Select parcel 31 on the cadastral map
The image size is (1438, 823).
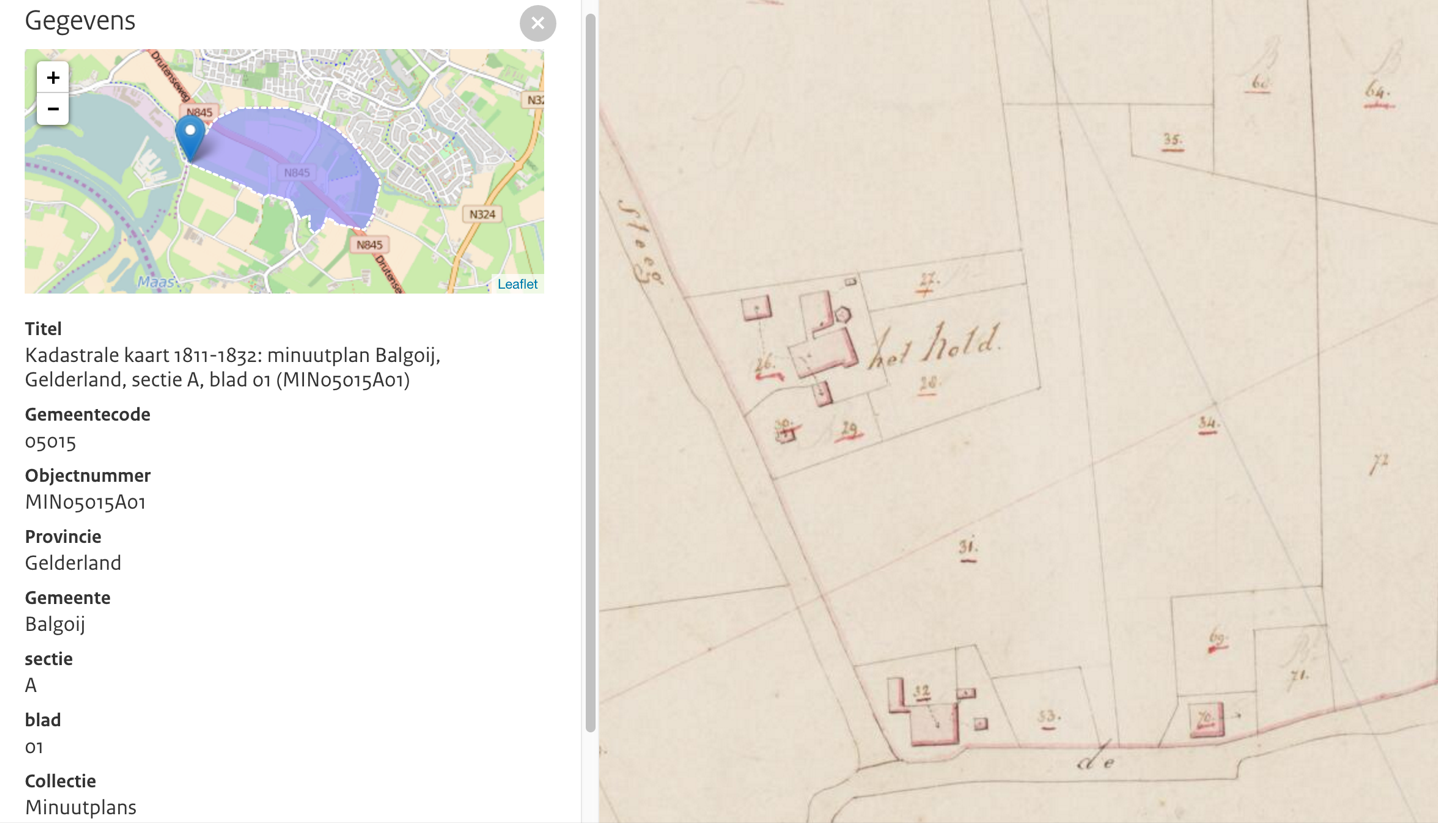967,548
